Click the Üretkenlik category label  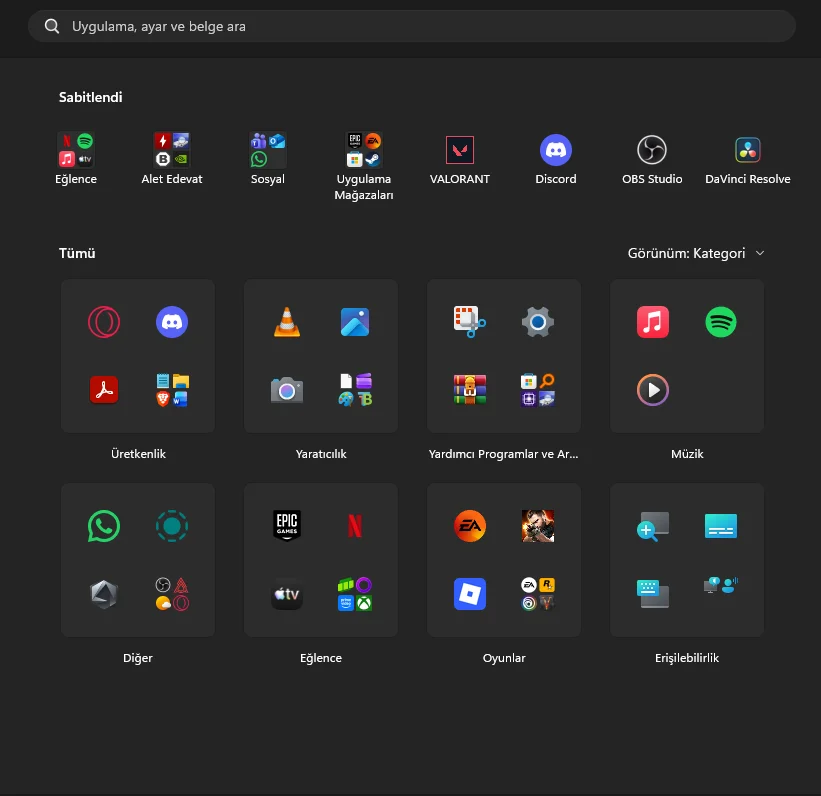point(138,454)
